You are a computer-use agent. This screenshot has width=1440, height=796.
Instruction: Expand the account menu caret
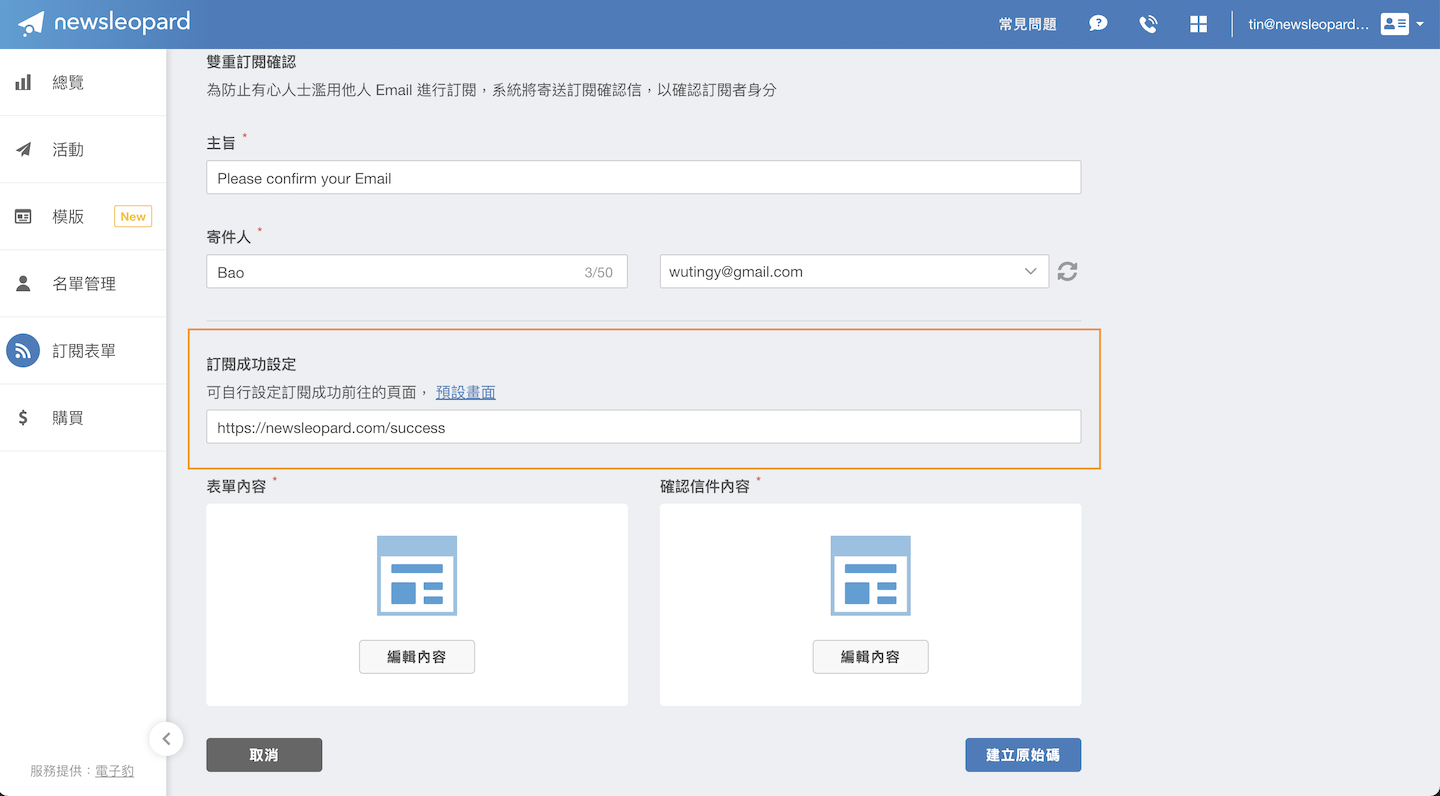coord(1420,24)
